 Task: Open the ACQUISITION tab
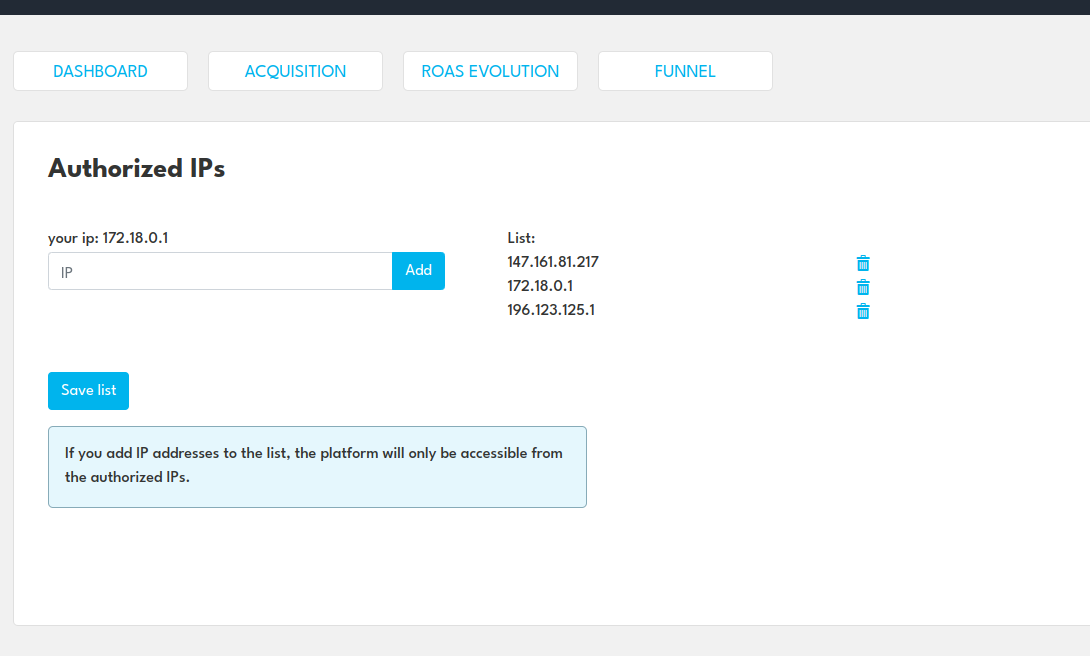tap(295, 71)
